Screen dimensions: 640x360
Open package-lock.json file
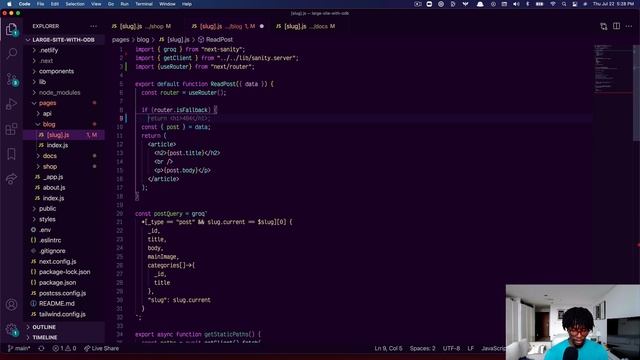[x=64, y=272]
